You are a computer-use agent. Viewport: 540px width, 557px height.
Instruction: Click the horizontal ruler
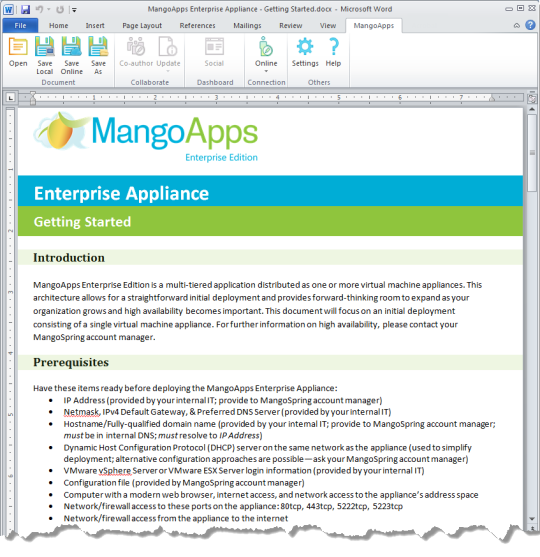click(x=272, y=97)
